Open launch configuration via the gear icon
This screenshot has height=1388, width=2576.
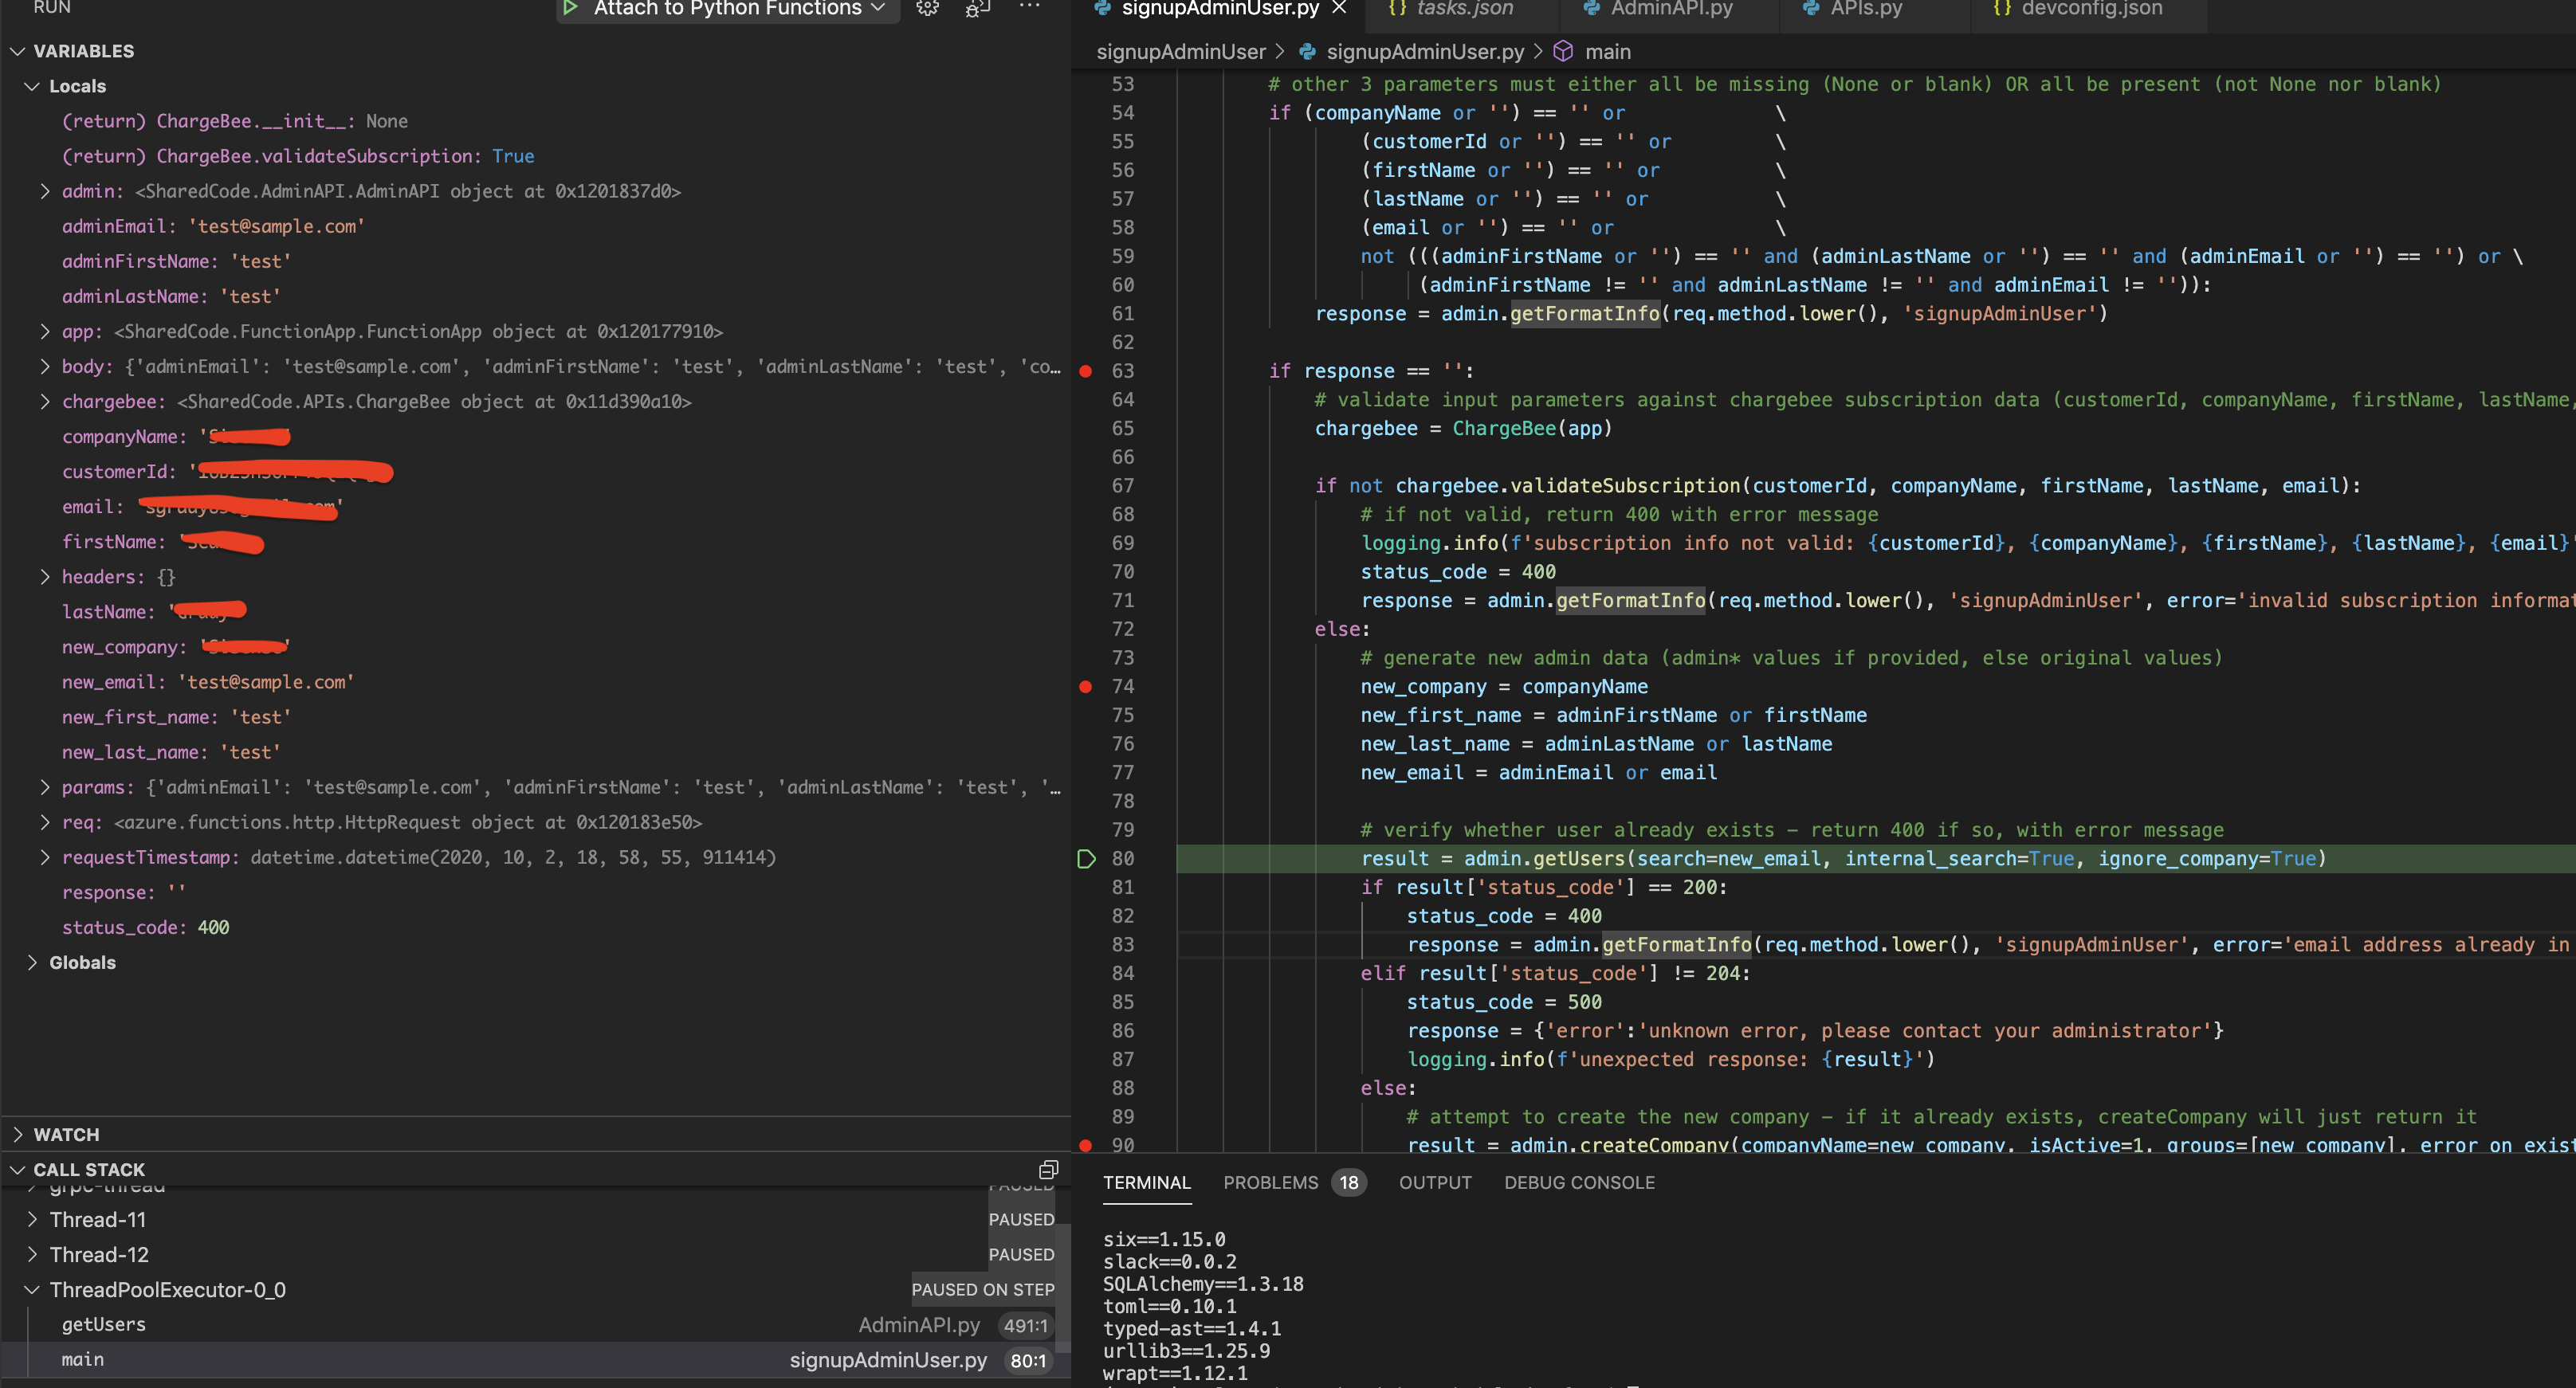point(927,9)
